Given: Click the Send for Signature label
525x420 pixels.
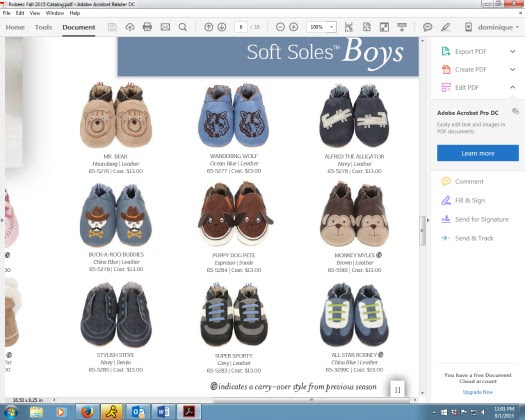Looking at the screenshot, I should click(482, 219).
